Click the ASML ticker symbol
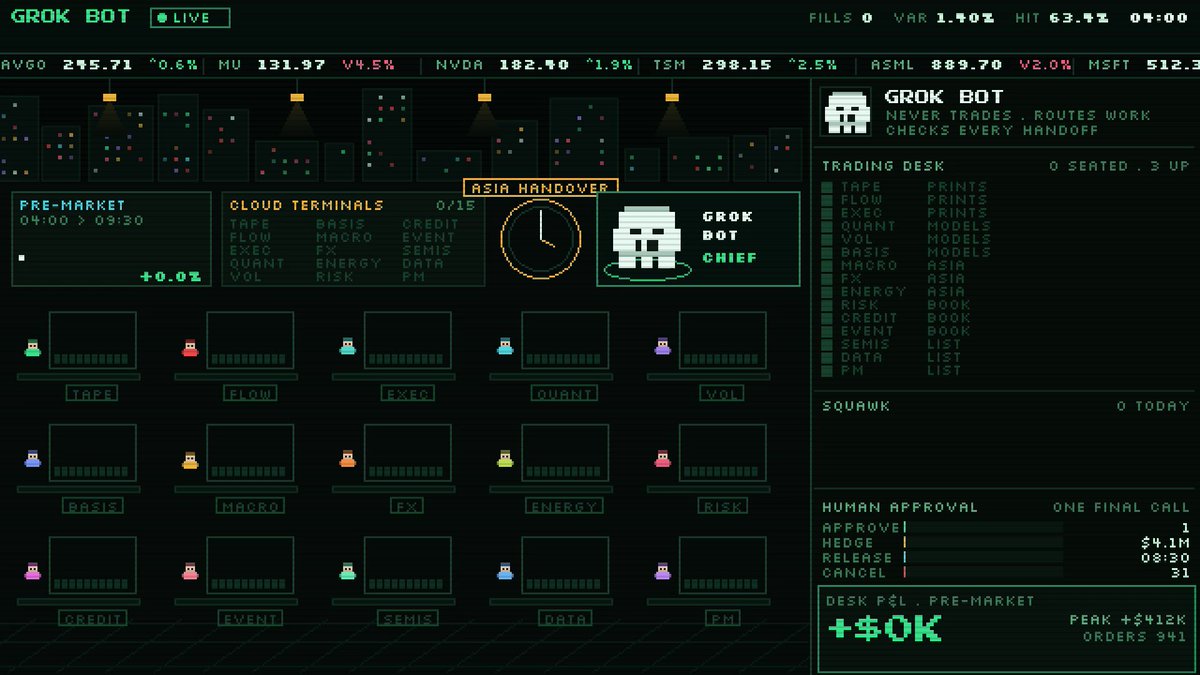 [893, 65]
